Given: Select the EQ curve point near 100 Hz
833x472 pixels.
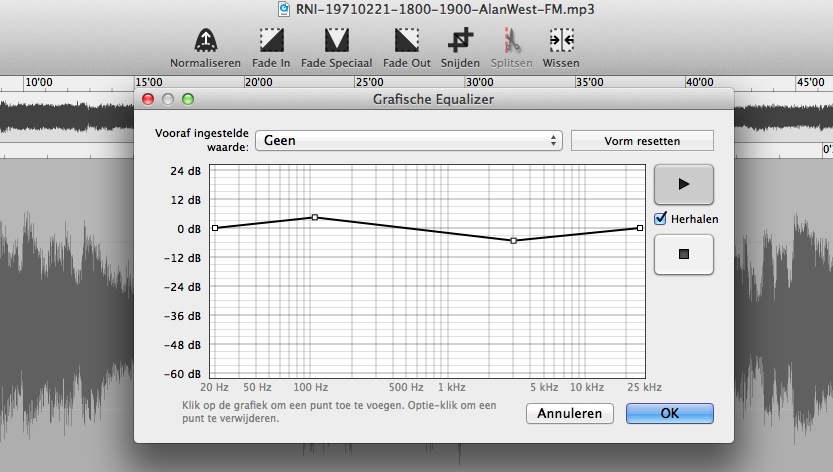Looking at the screenshot, I should click(x=314, y=217).
